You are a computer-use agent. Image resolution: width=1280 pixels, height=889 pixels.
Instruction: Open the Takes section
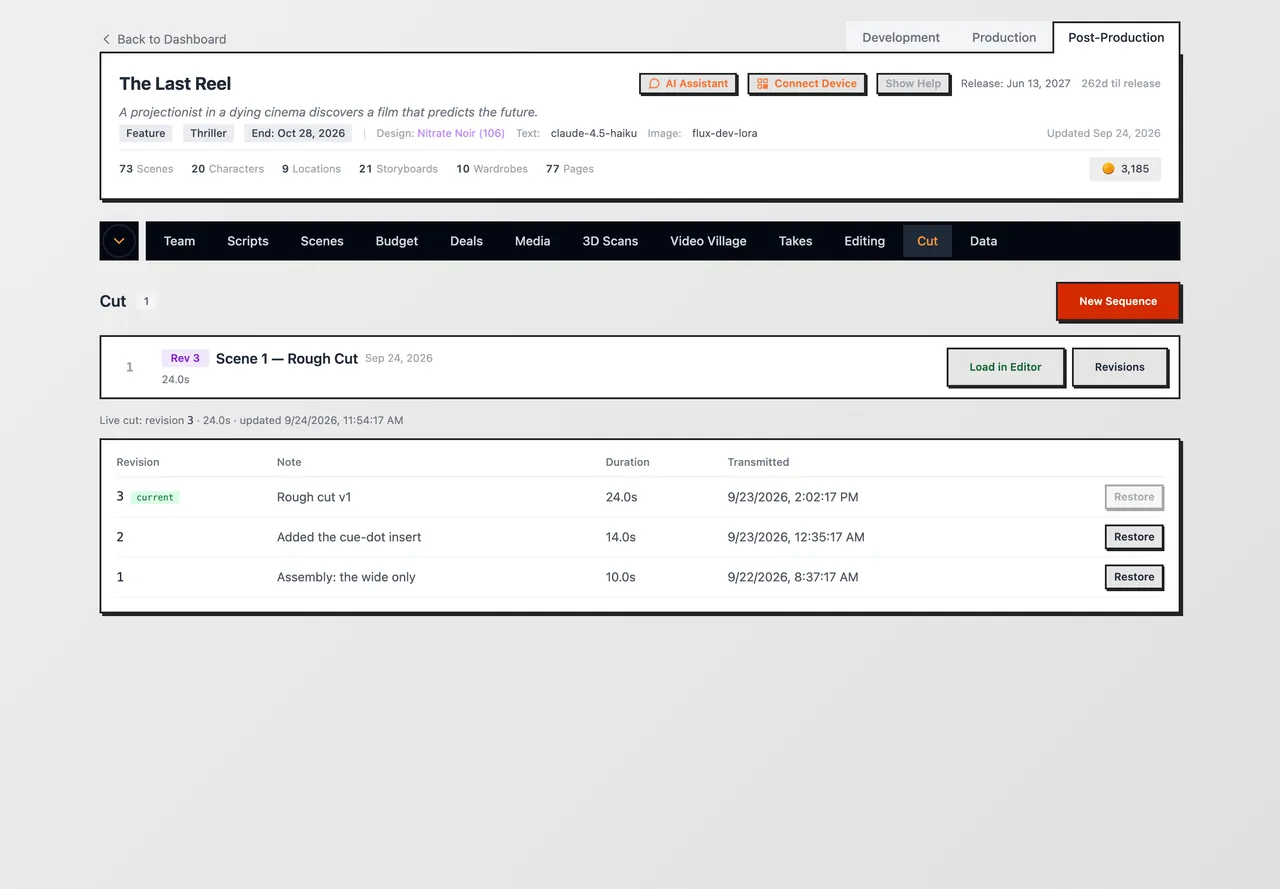coord(796,241)
